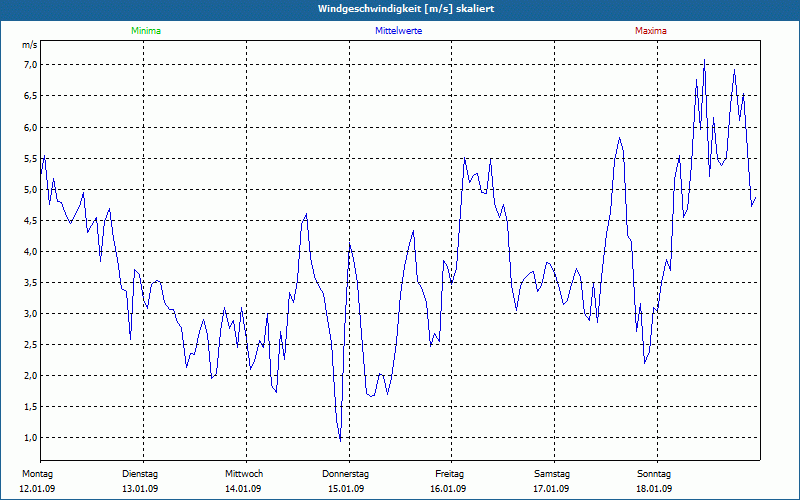Click the 3,5 y-axis value
This screenshot has height=500, width=800.
click(x=31, y=283)
